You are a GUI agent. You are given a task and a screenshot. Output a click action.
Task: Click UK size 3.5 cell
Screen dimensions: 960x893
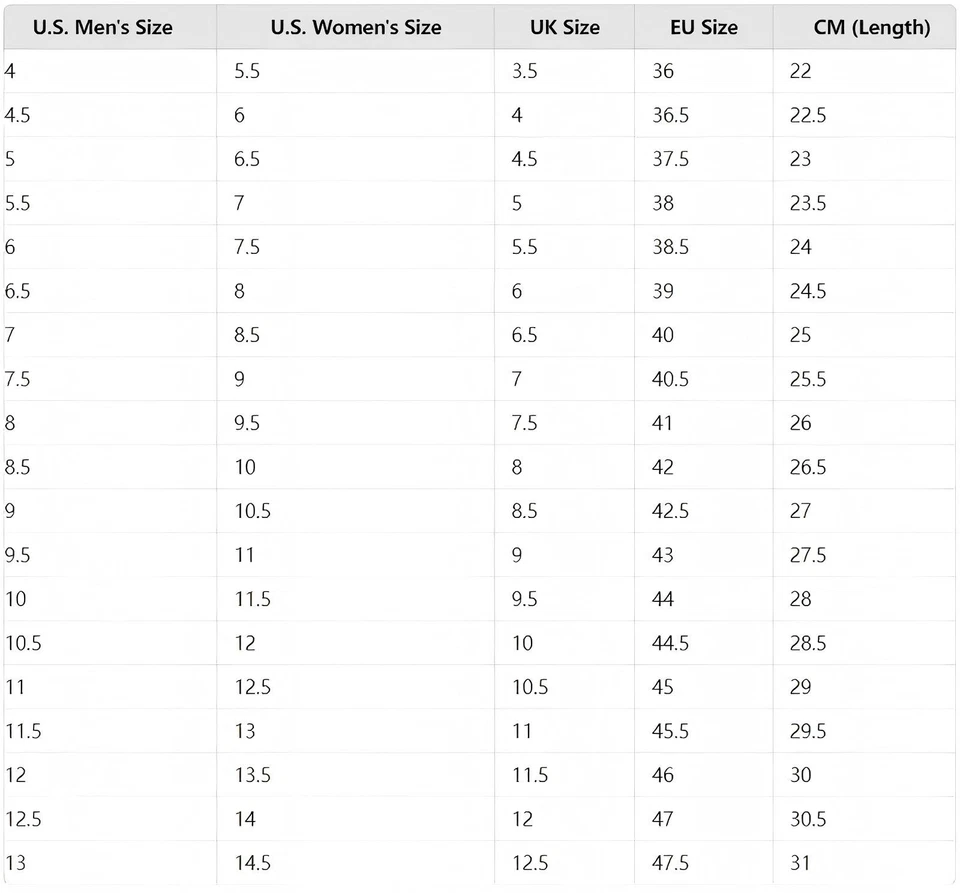[x=524, y=71]
